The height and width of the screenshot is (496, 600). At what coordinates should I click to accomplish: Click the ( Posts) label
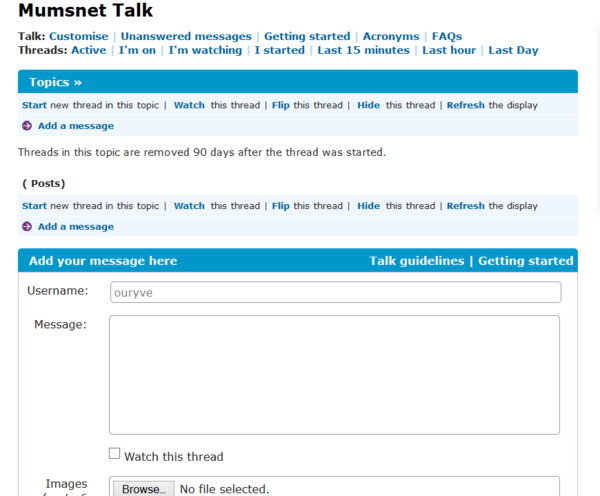44,184
